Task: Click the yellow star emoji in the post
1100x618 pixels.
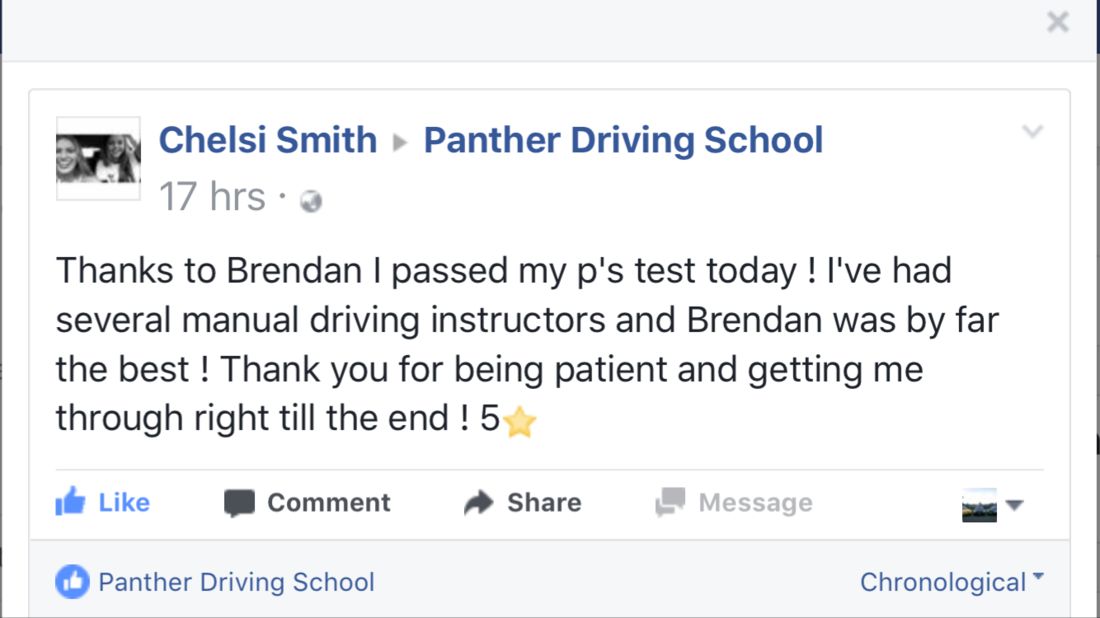Action: click(x=520, y=423)
